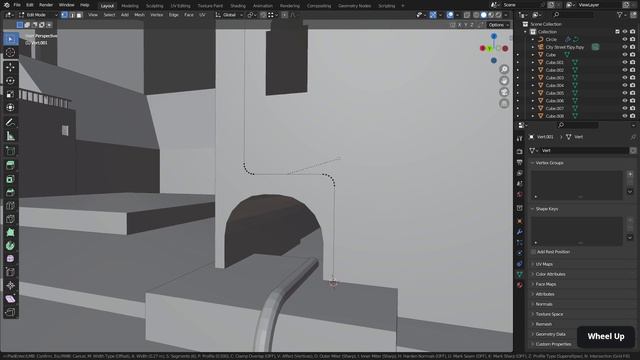640x360 pixels.
Task: Select the Add Cube tool
Action: (x=11, y=151)
